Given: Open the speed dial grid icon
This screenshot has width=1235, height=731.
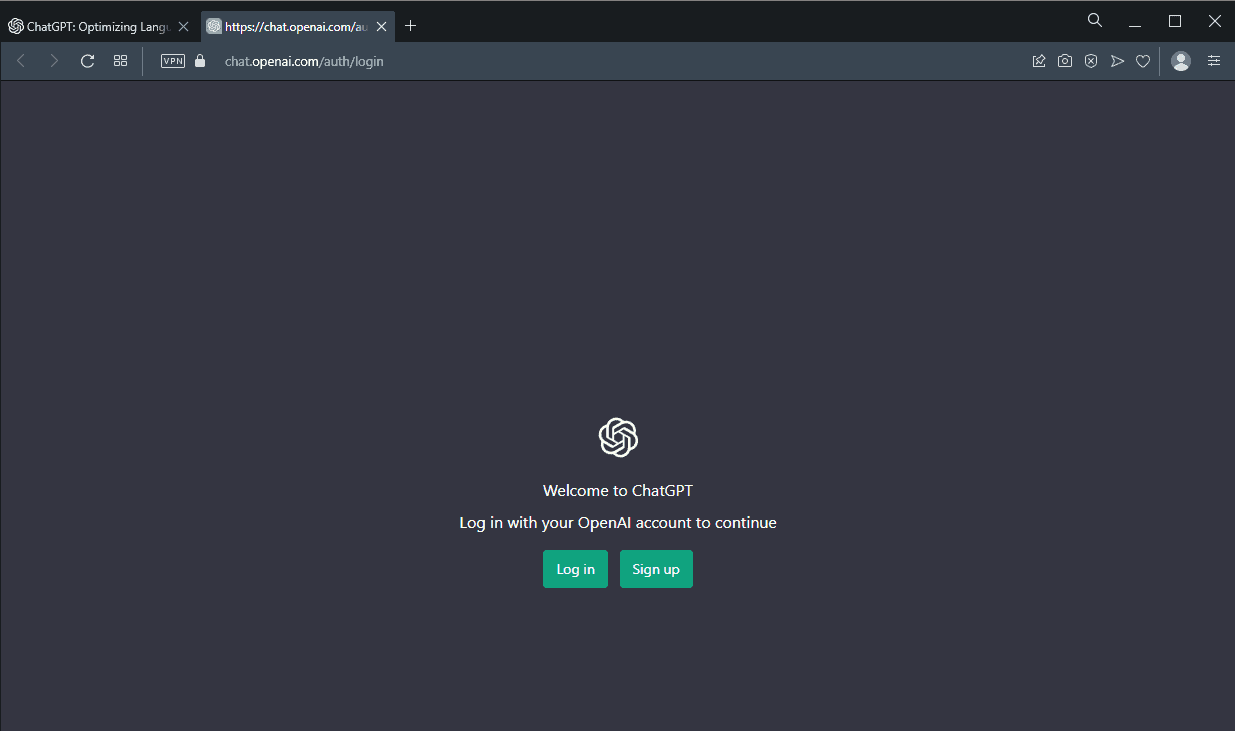Looking at the screenshot, I should click(120, 61).
